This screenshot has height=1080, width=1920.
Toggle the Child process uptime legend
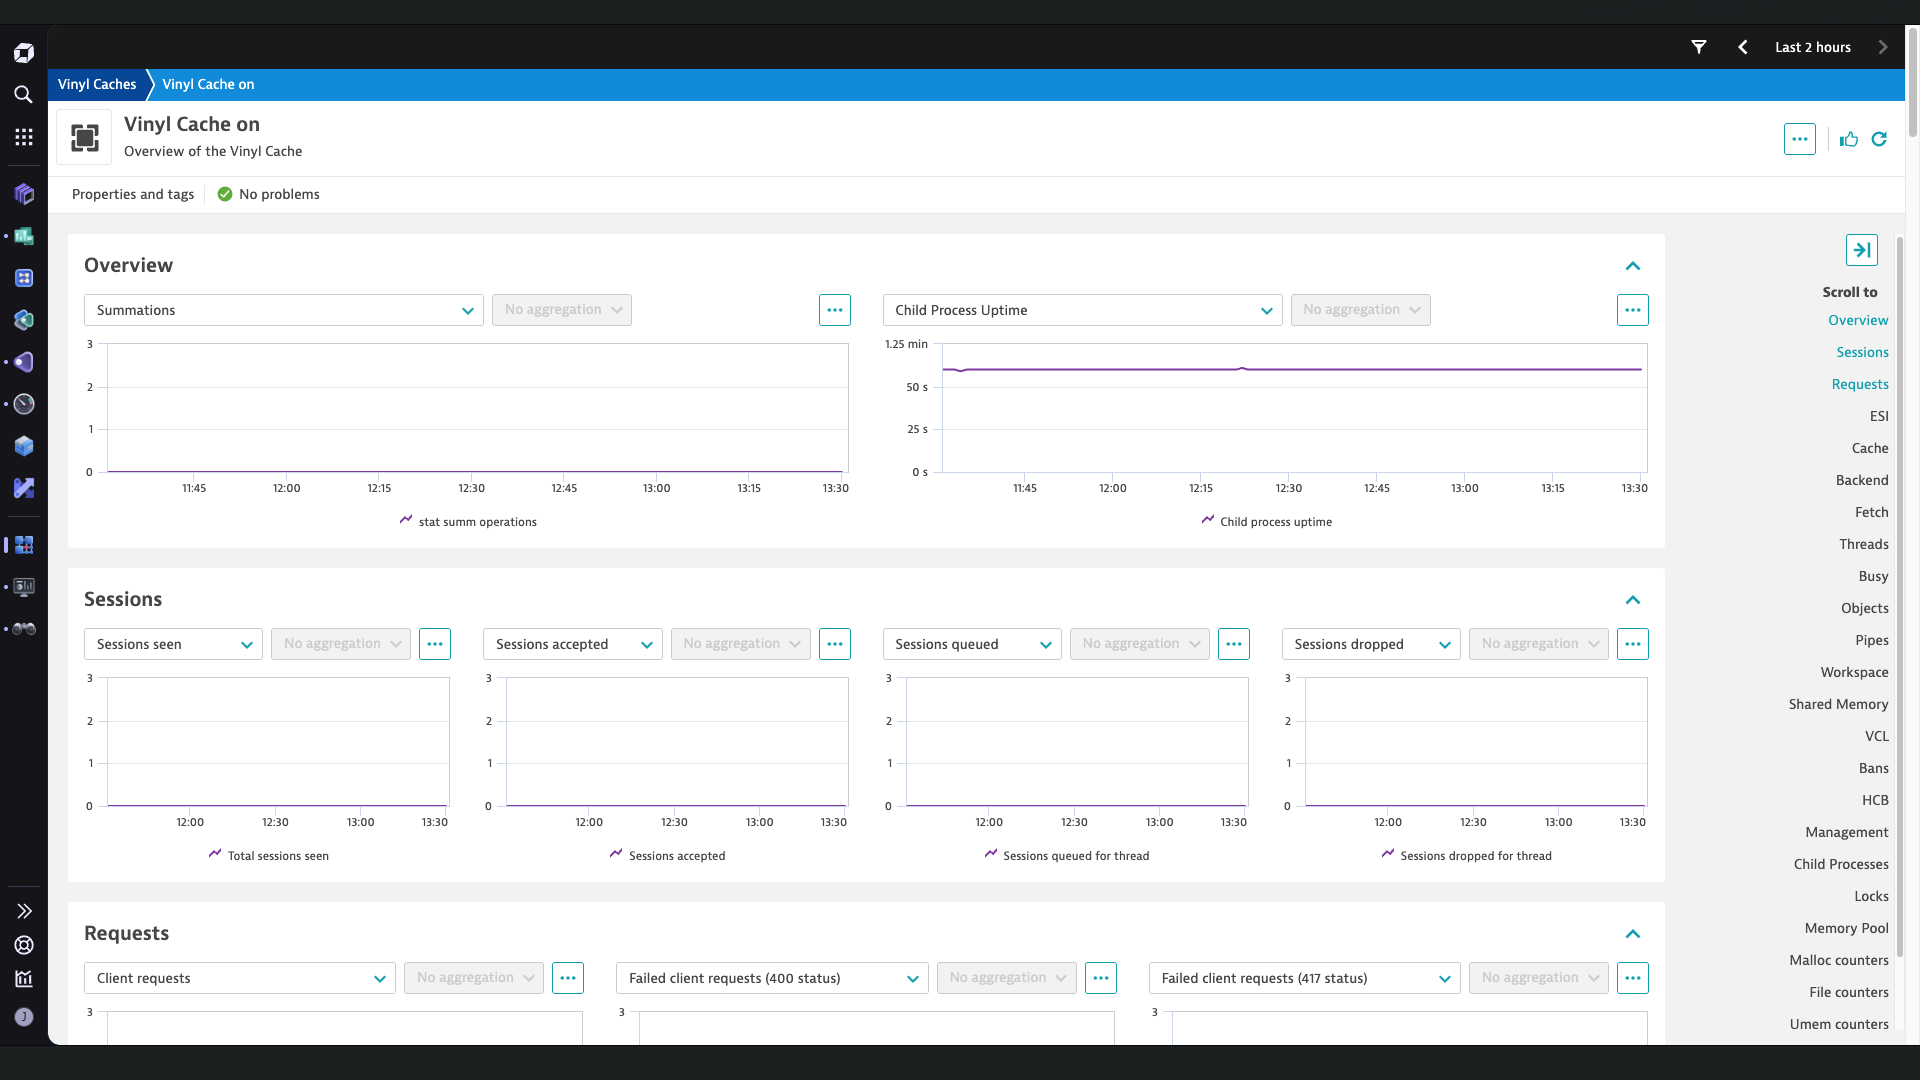(1267, 521)
